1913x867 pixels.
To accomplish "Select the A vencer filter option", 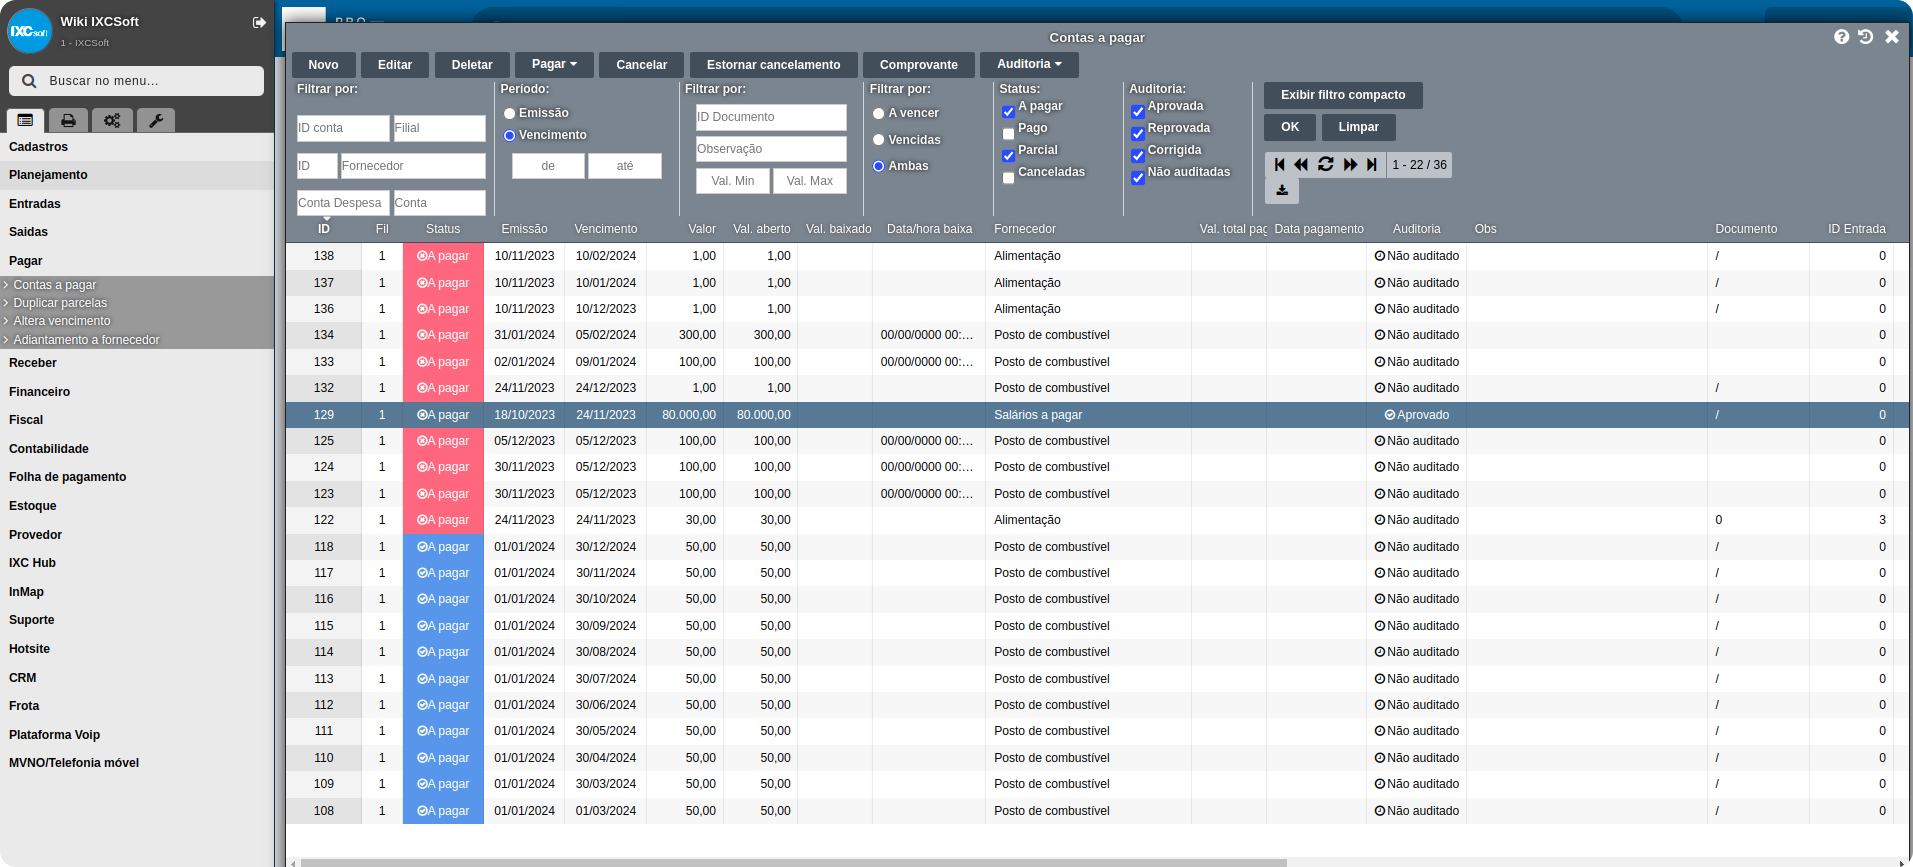I will (x=879, y=114).
